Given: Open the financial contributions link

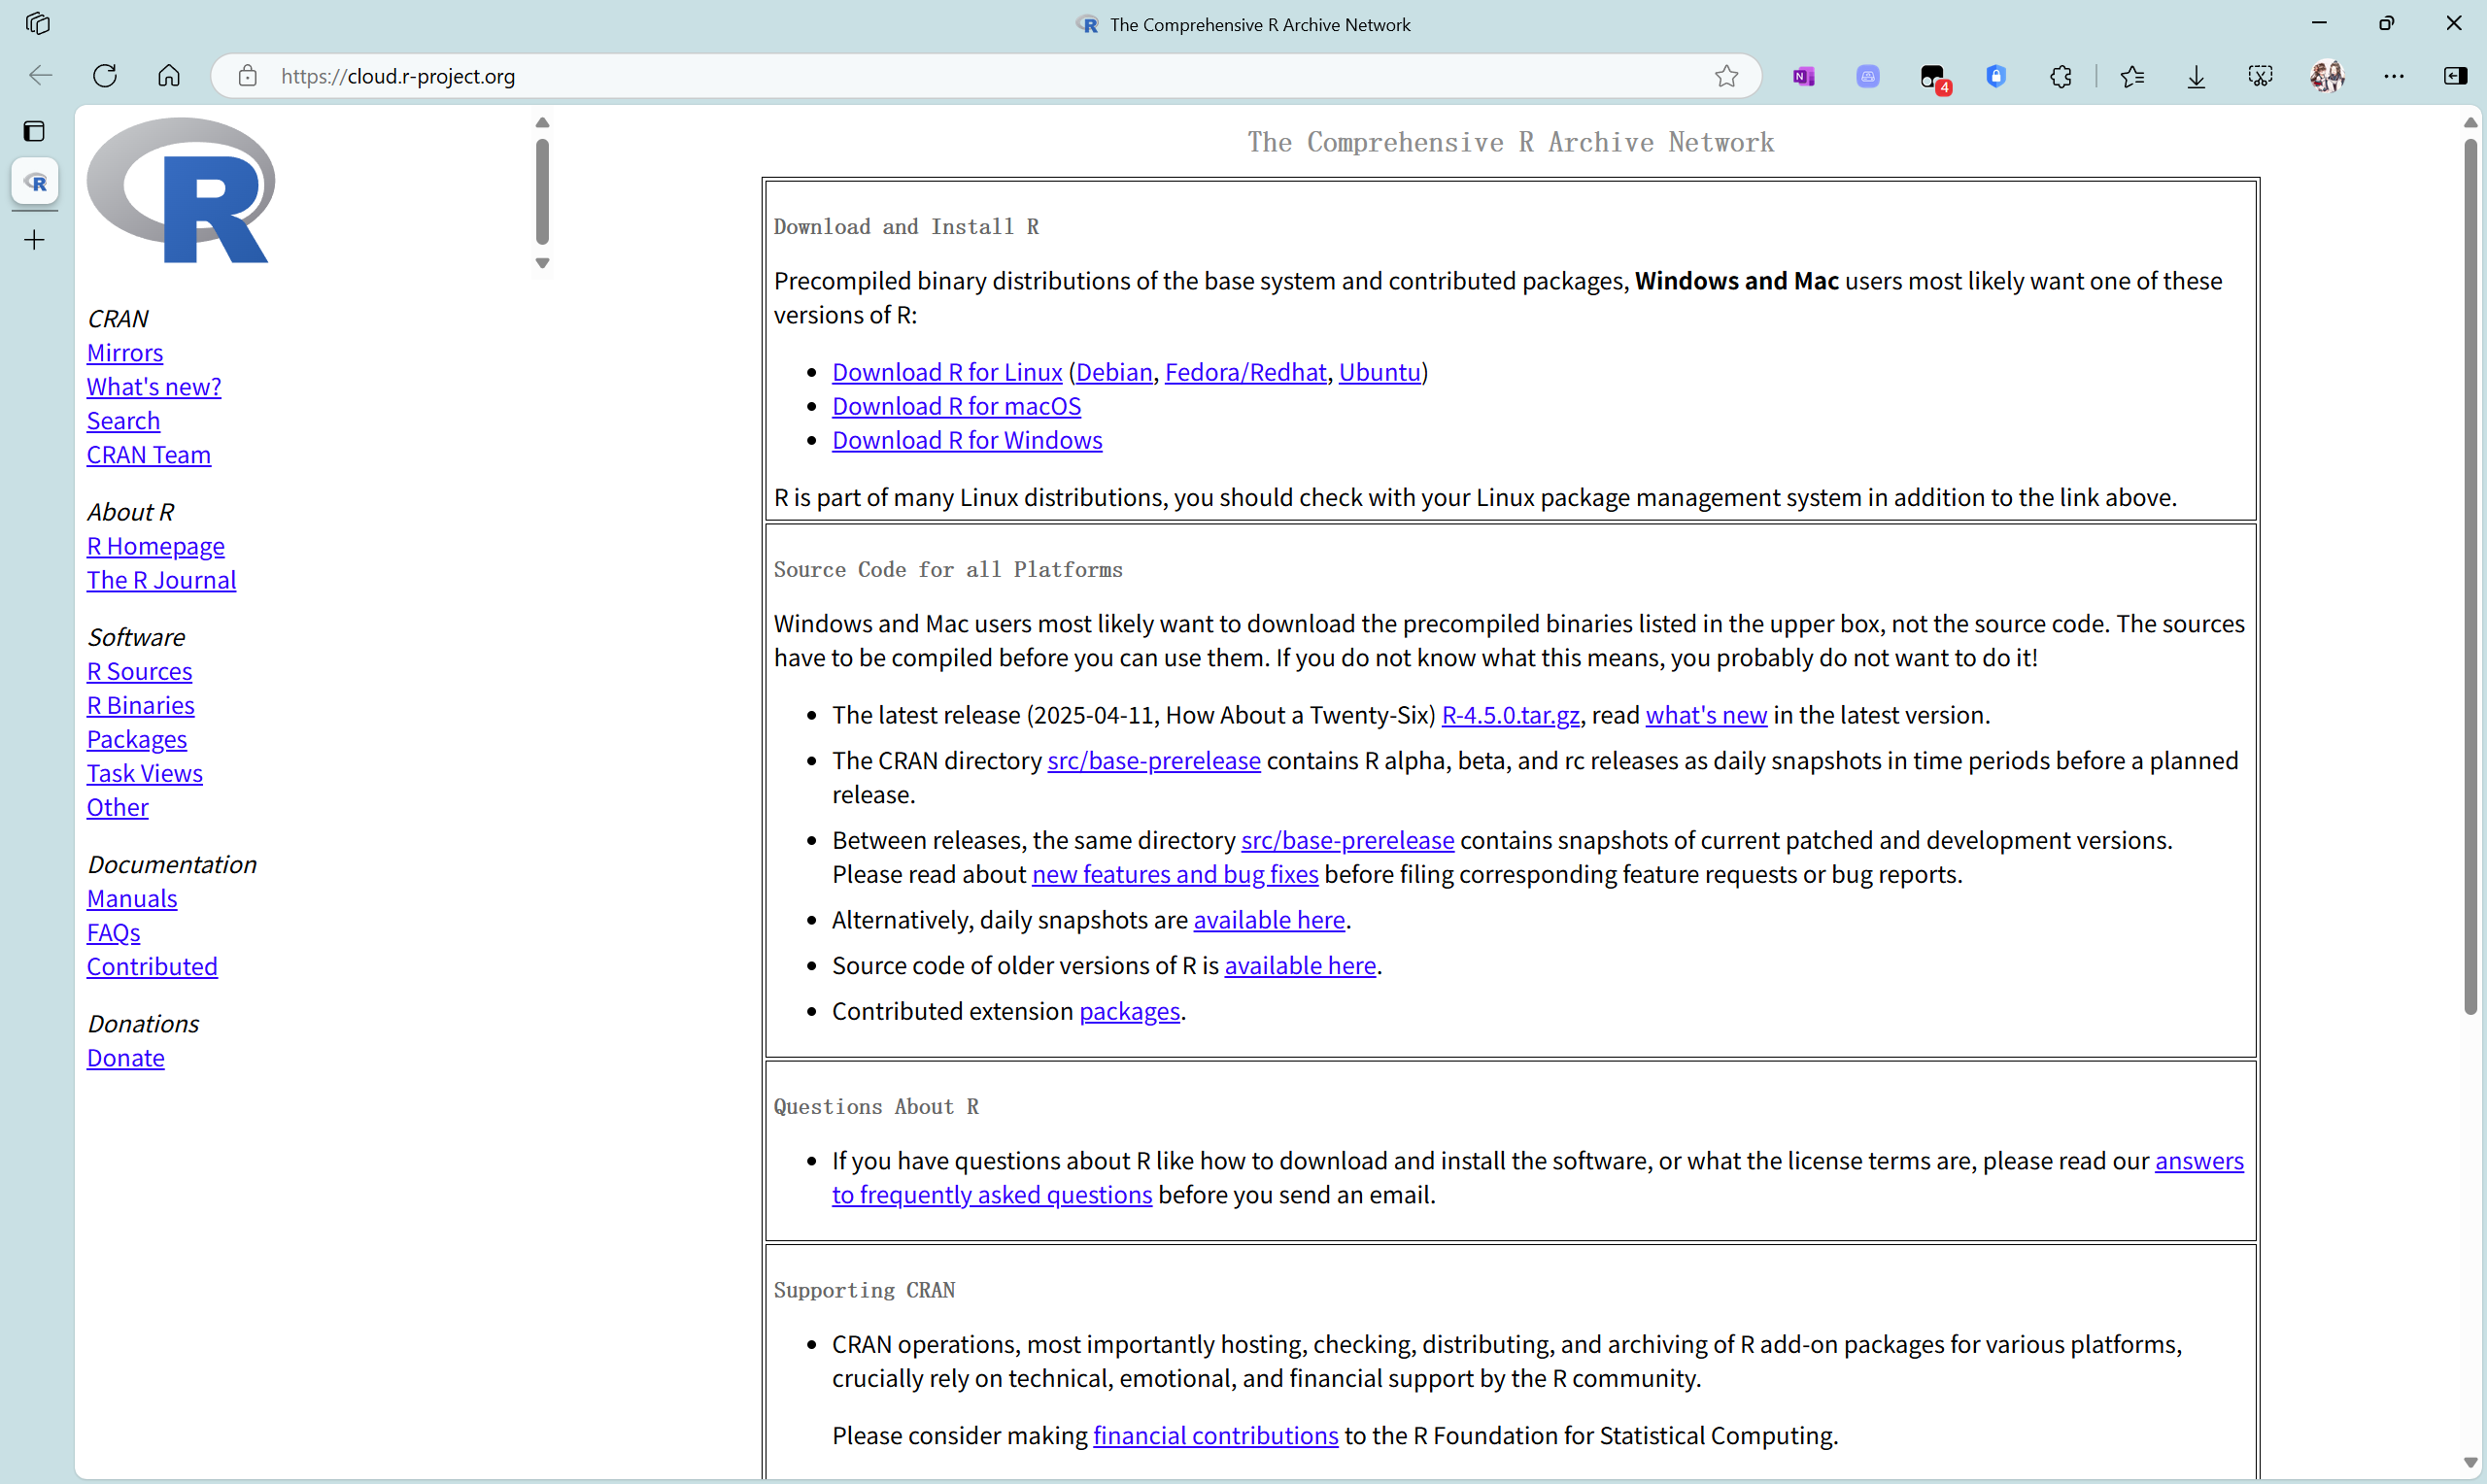Looking at the screenshot, I should tap(1216, 1436).
